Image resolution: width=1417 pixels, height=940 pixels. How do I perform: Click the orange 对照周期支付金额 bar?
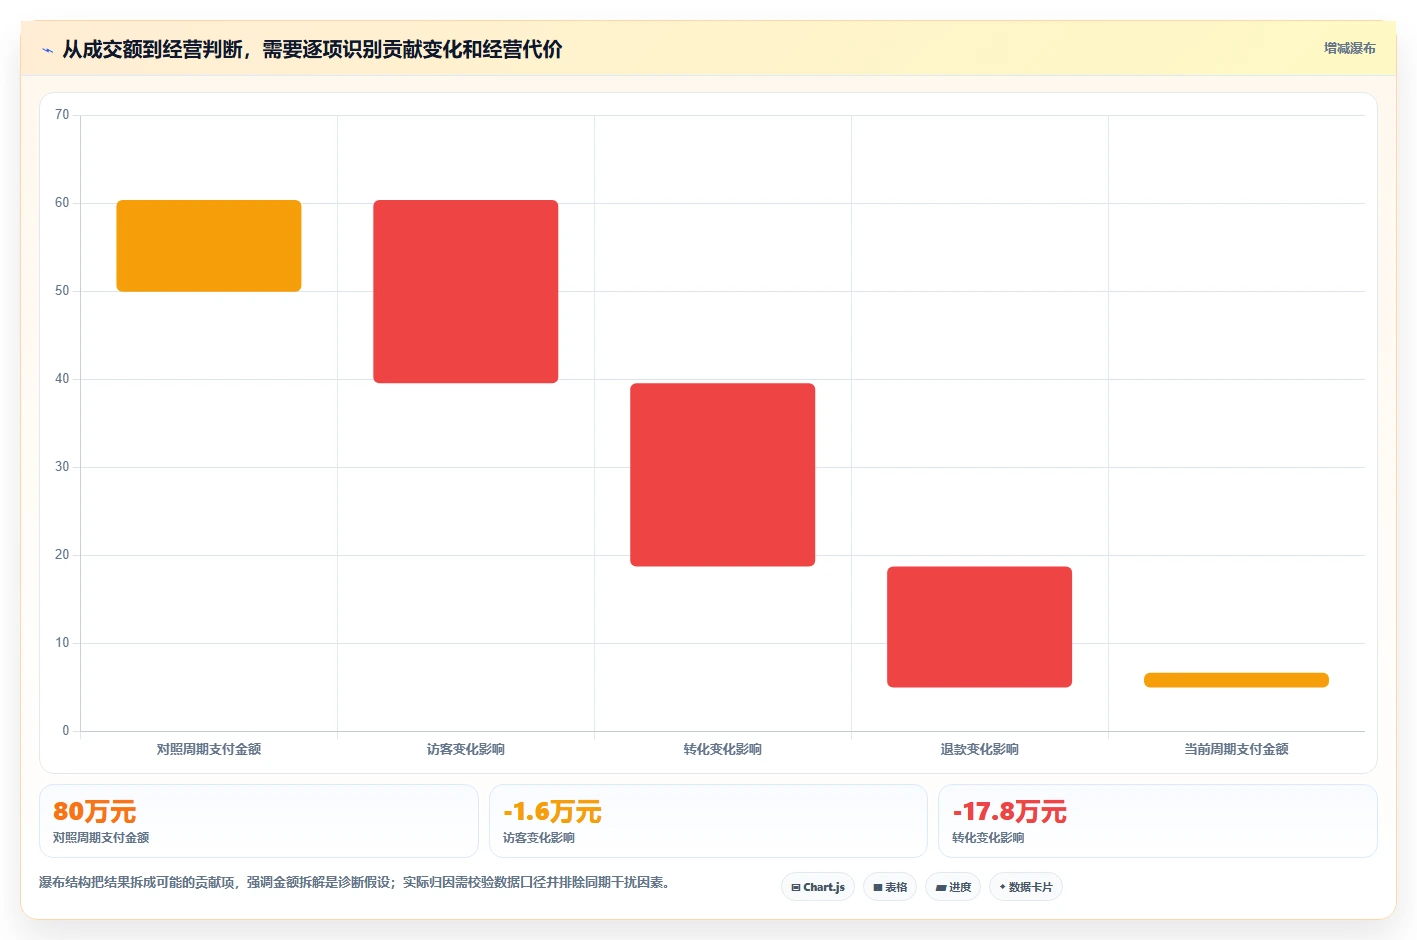coord(209,246)
